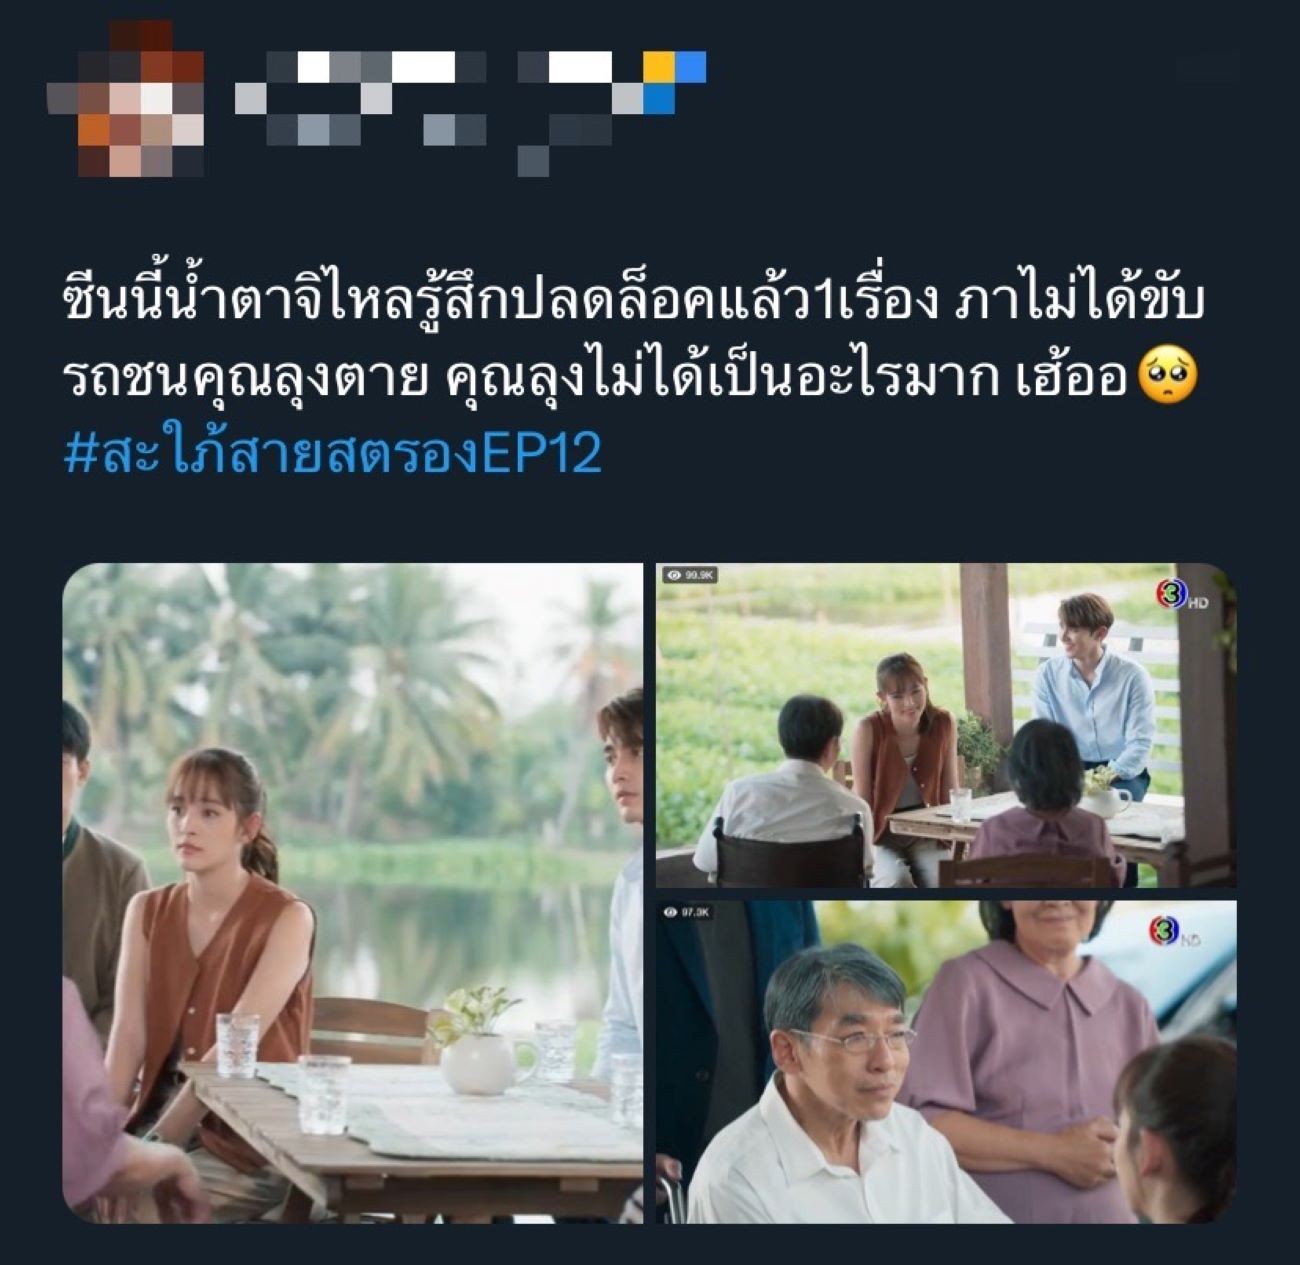Open the pixelated profile avatar
Viewport: 1300px width, 1265px height.
click(x=125, y=99)
